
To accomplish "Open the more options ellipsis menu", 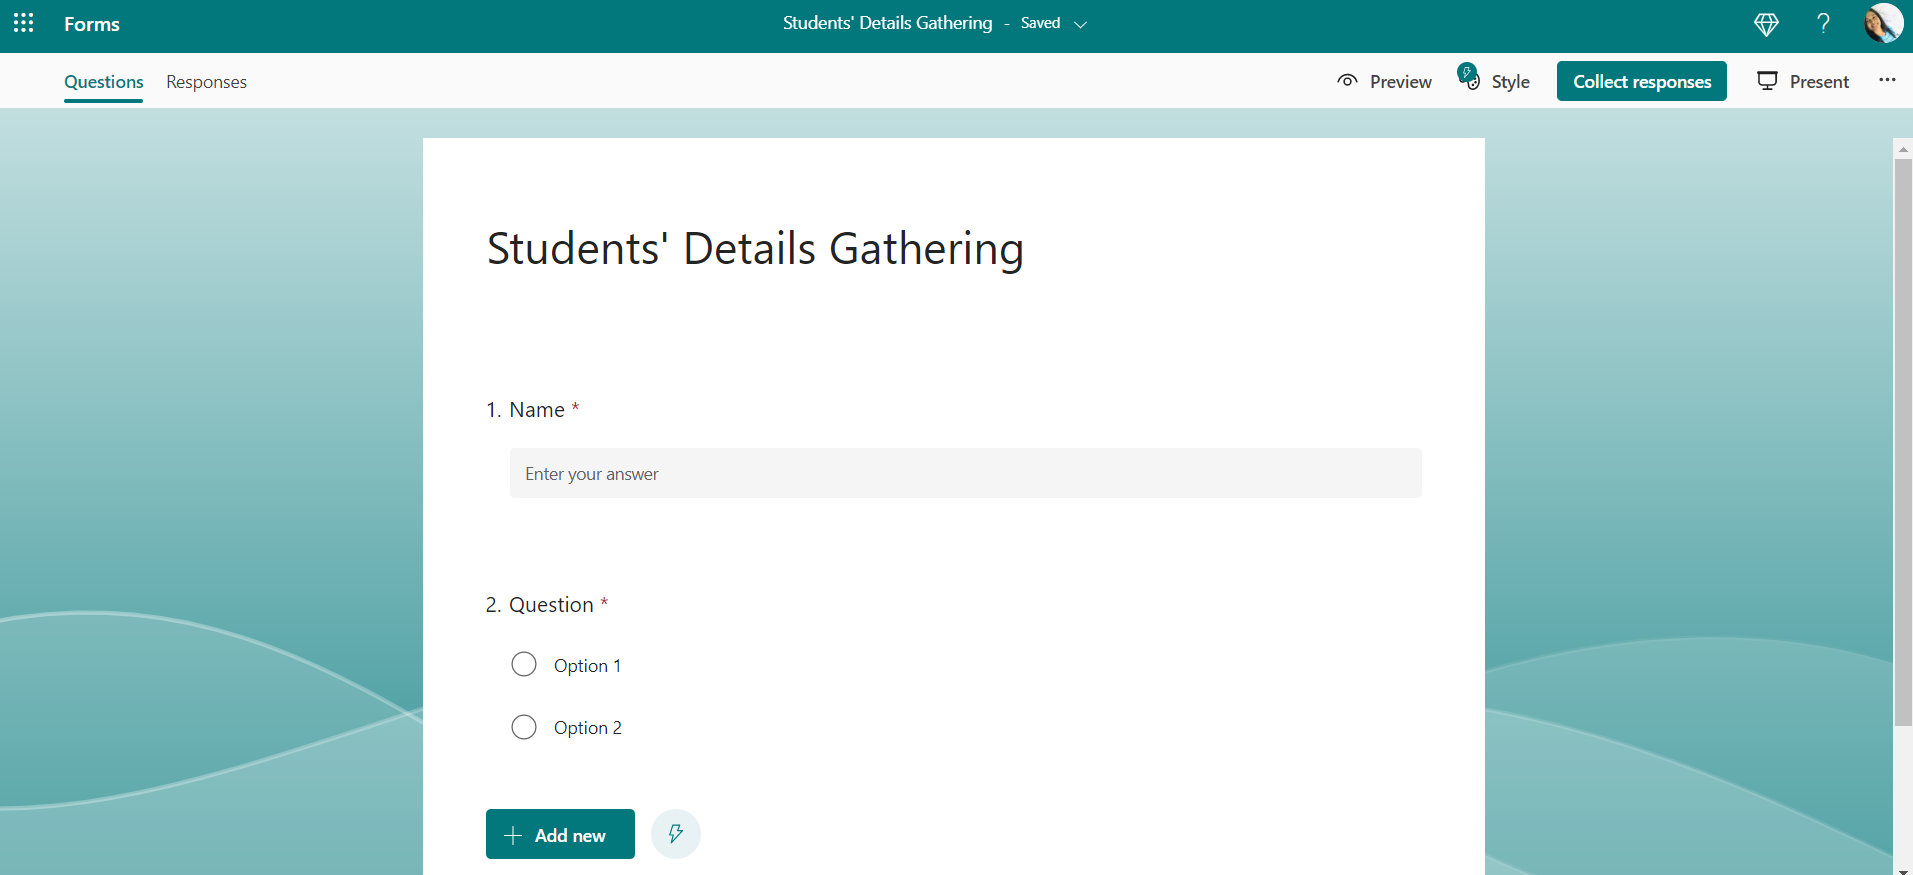I will (1887, 80).
